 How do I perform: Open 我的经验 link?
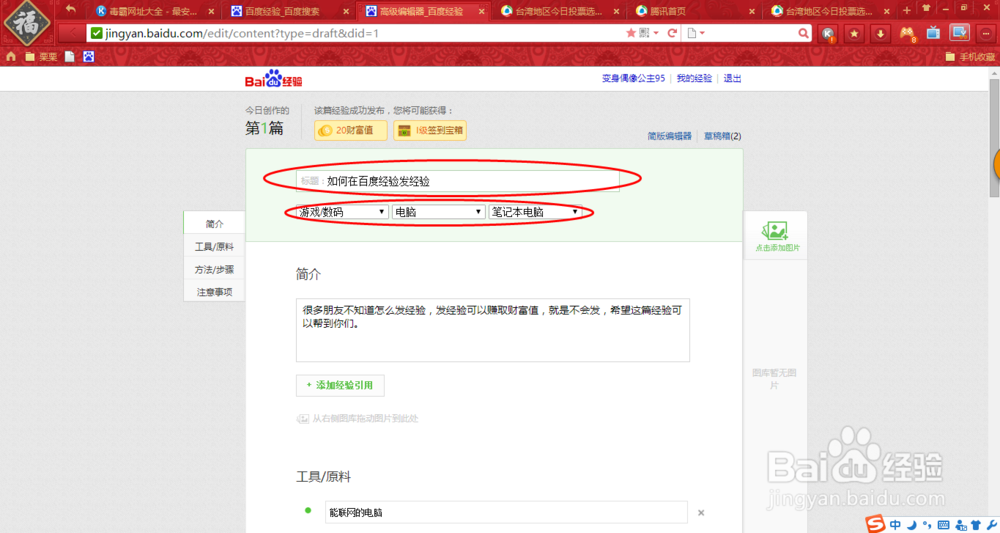point(694,78)
